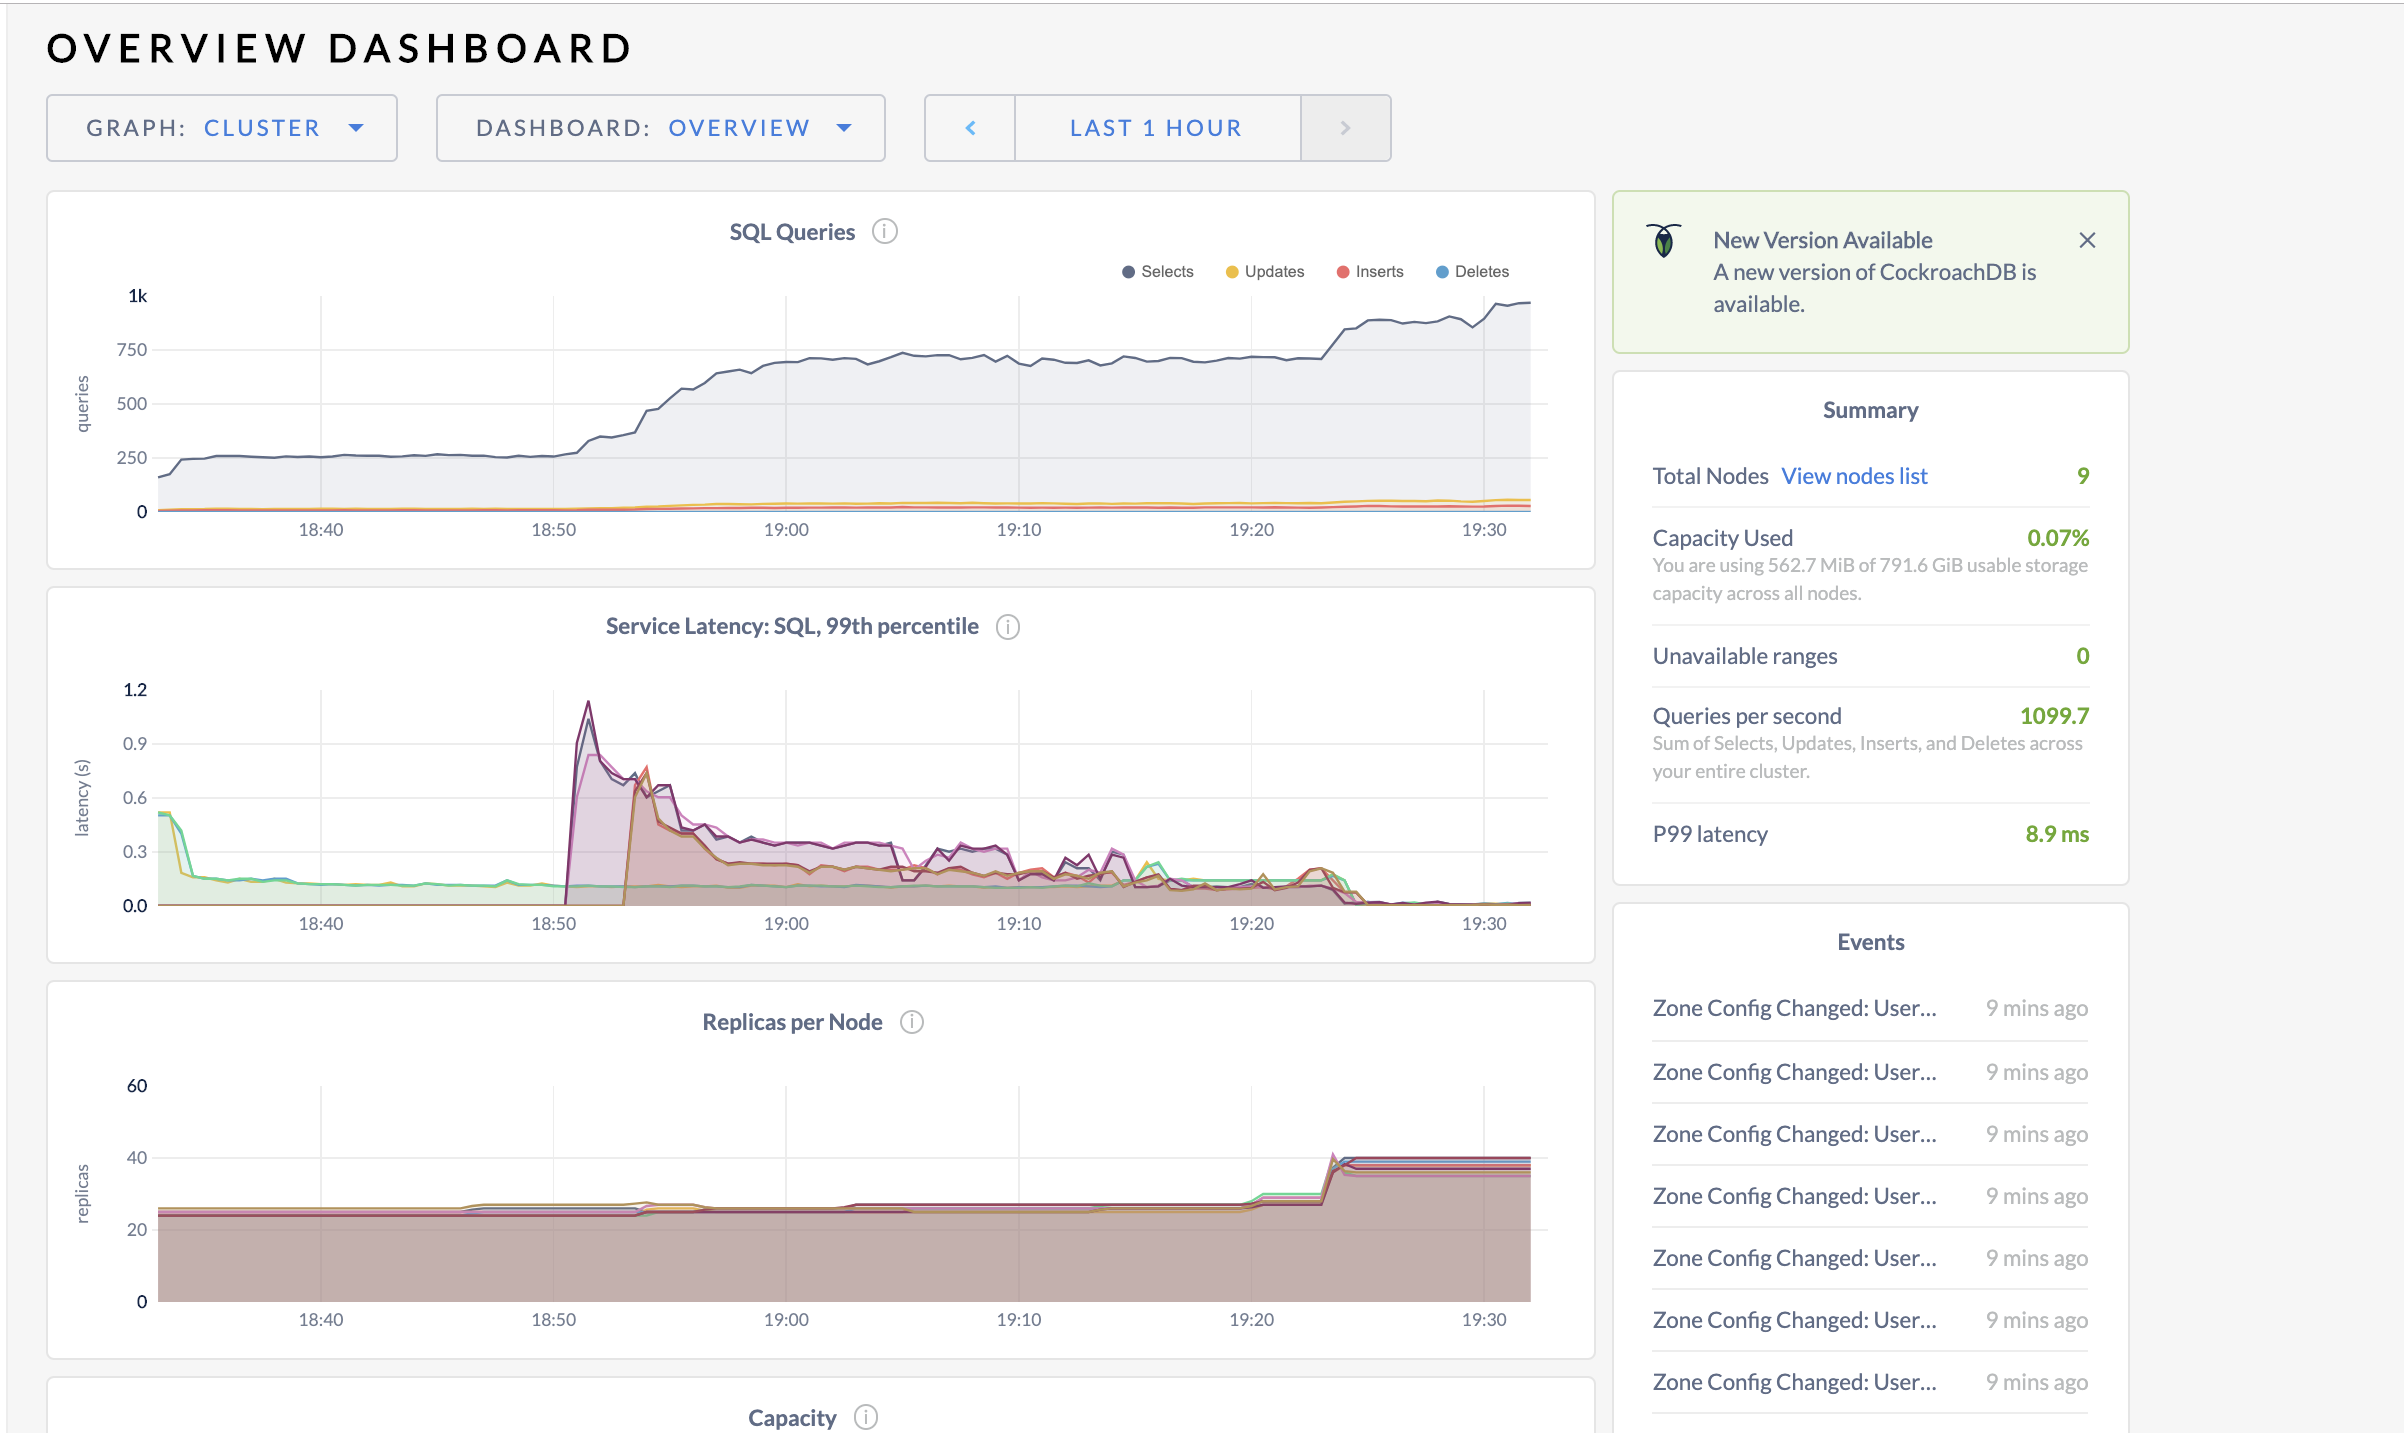The image size is (2404, 1433).
Task: Go to next time range arrow
Action: coord(1345,128)
